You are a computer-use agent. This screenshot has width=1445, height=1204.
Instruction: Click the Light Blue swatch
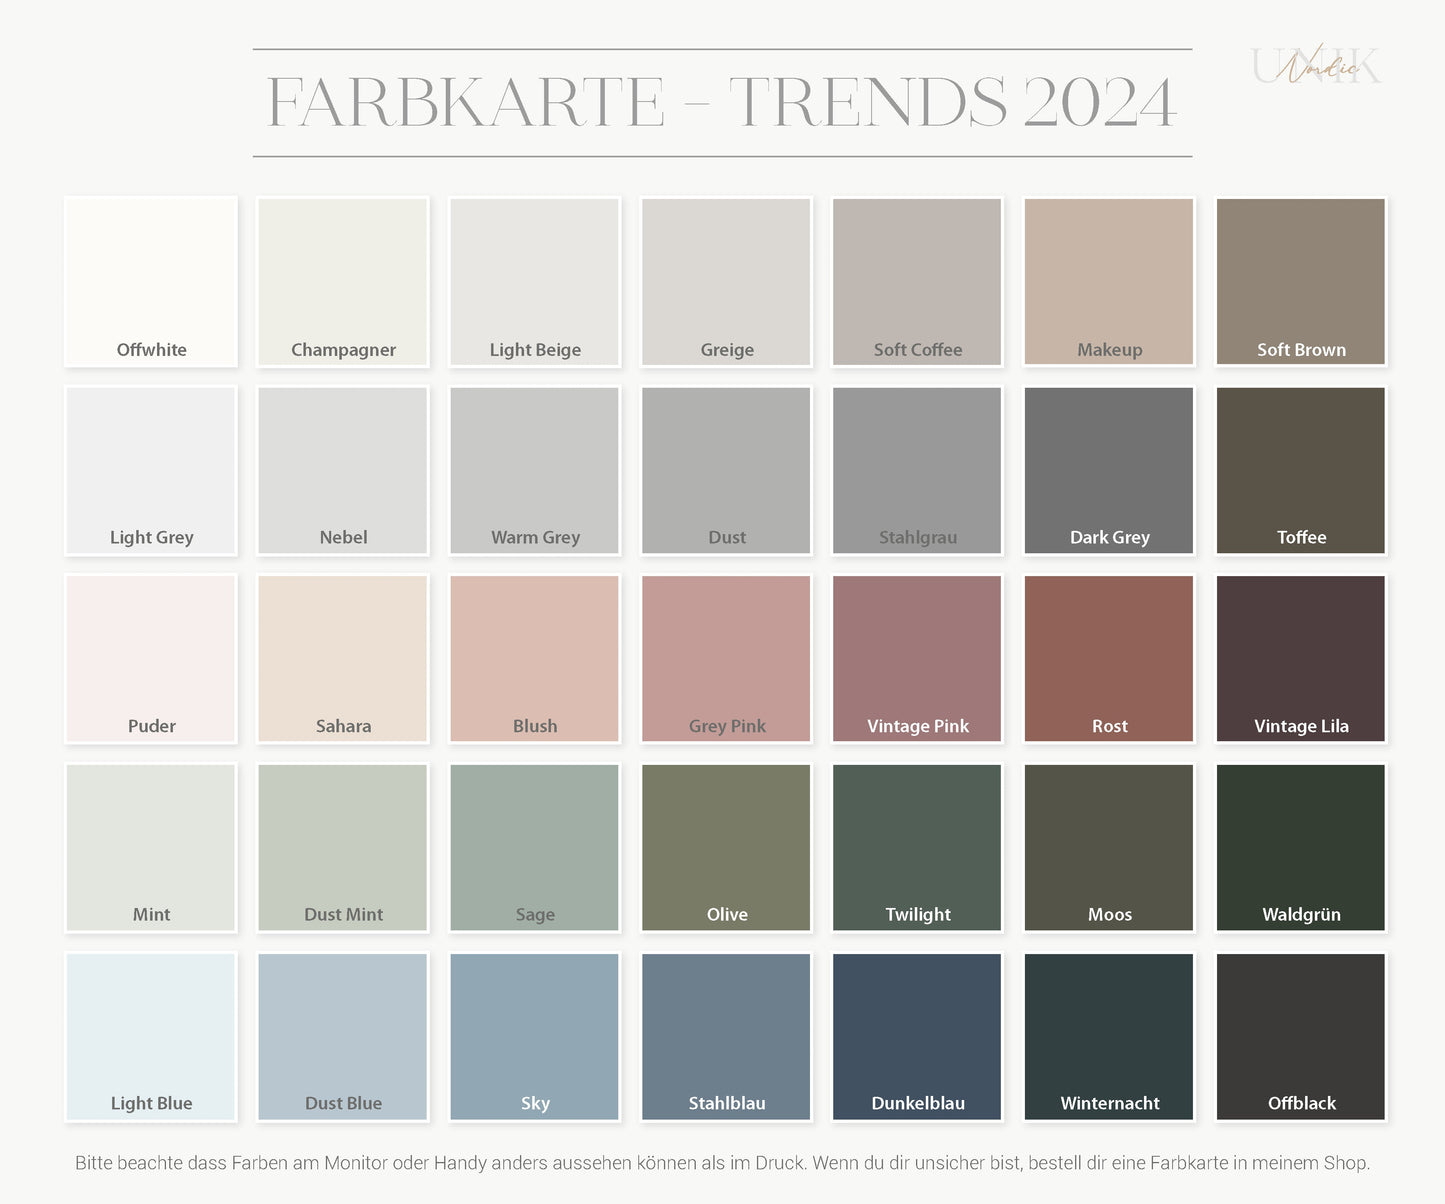click(151, 1036)
